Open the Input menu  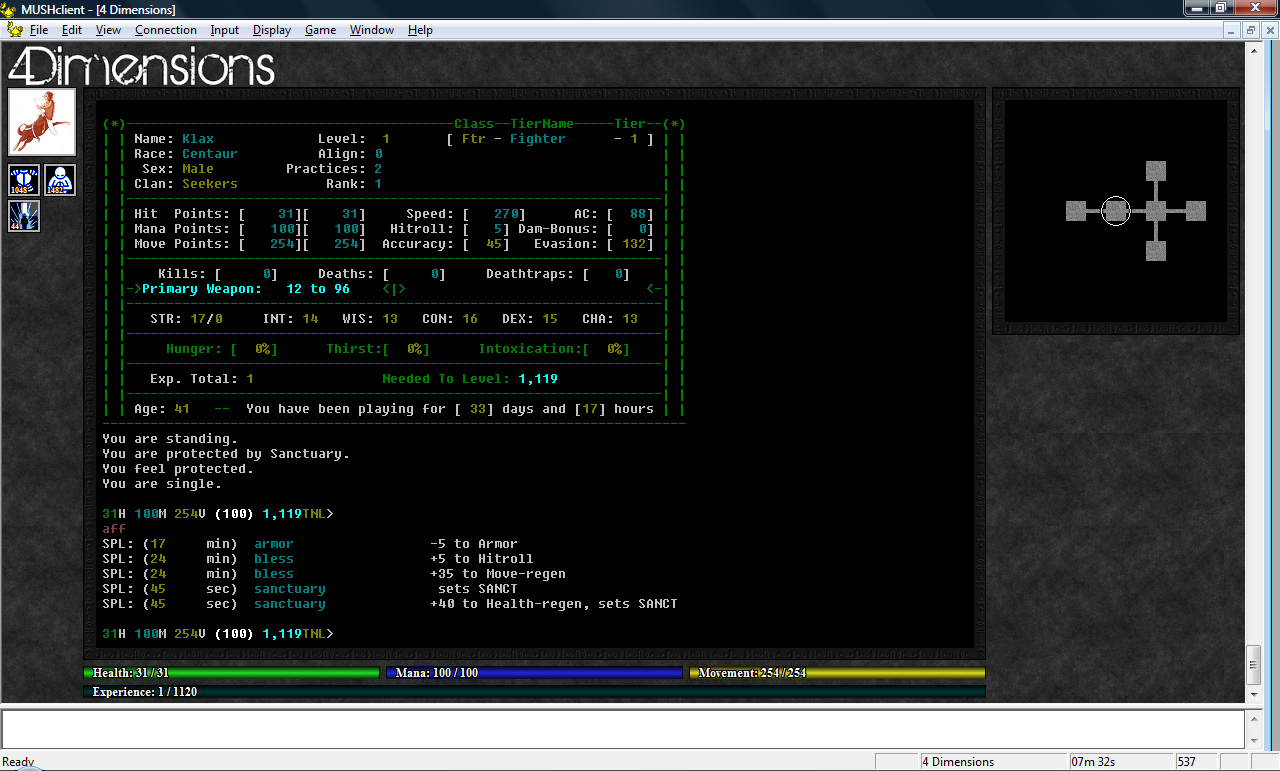225,30
